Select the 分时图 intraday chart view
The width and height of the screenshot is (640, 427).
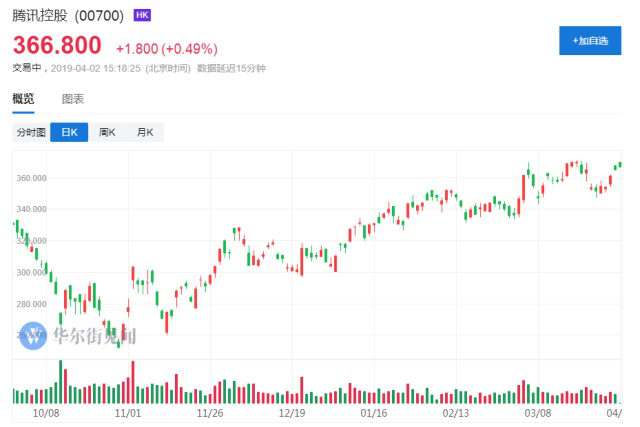tap(31, 132)
